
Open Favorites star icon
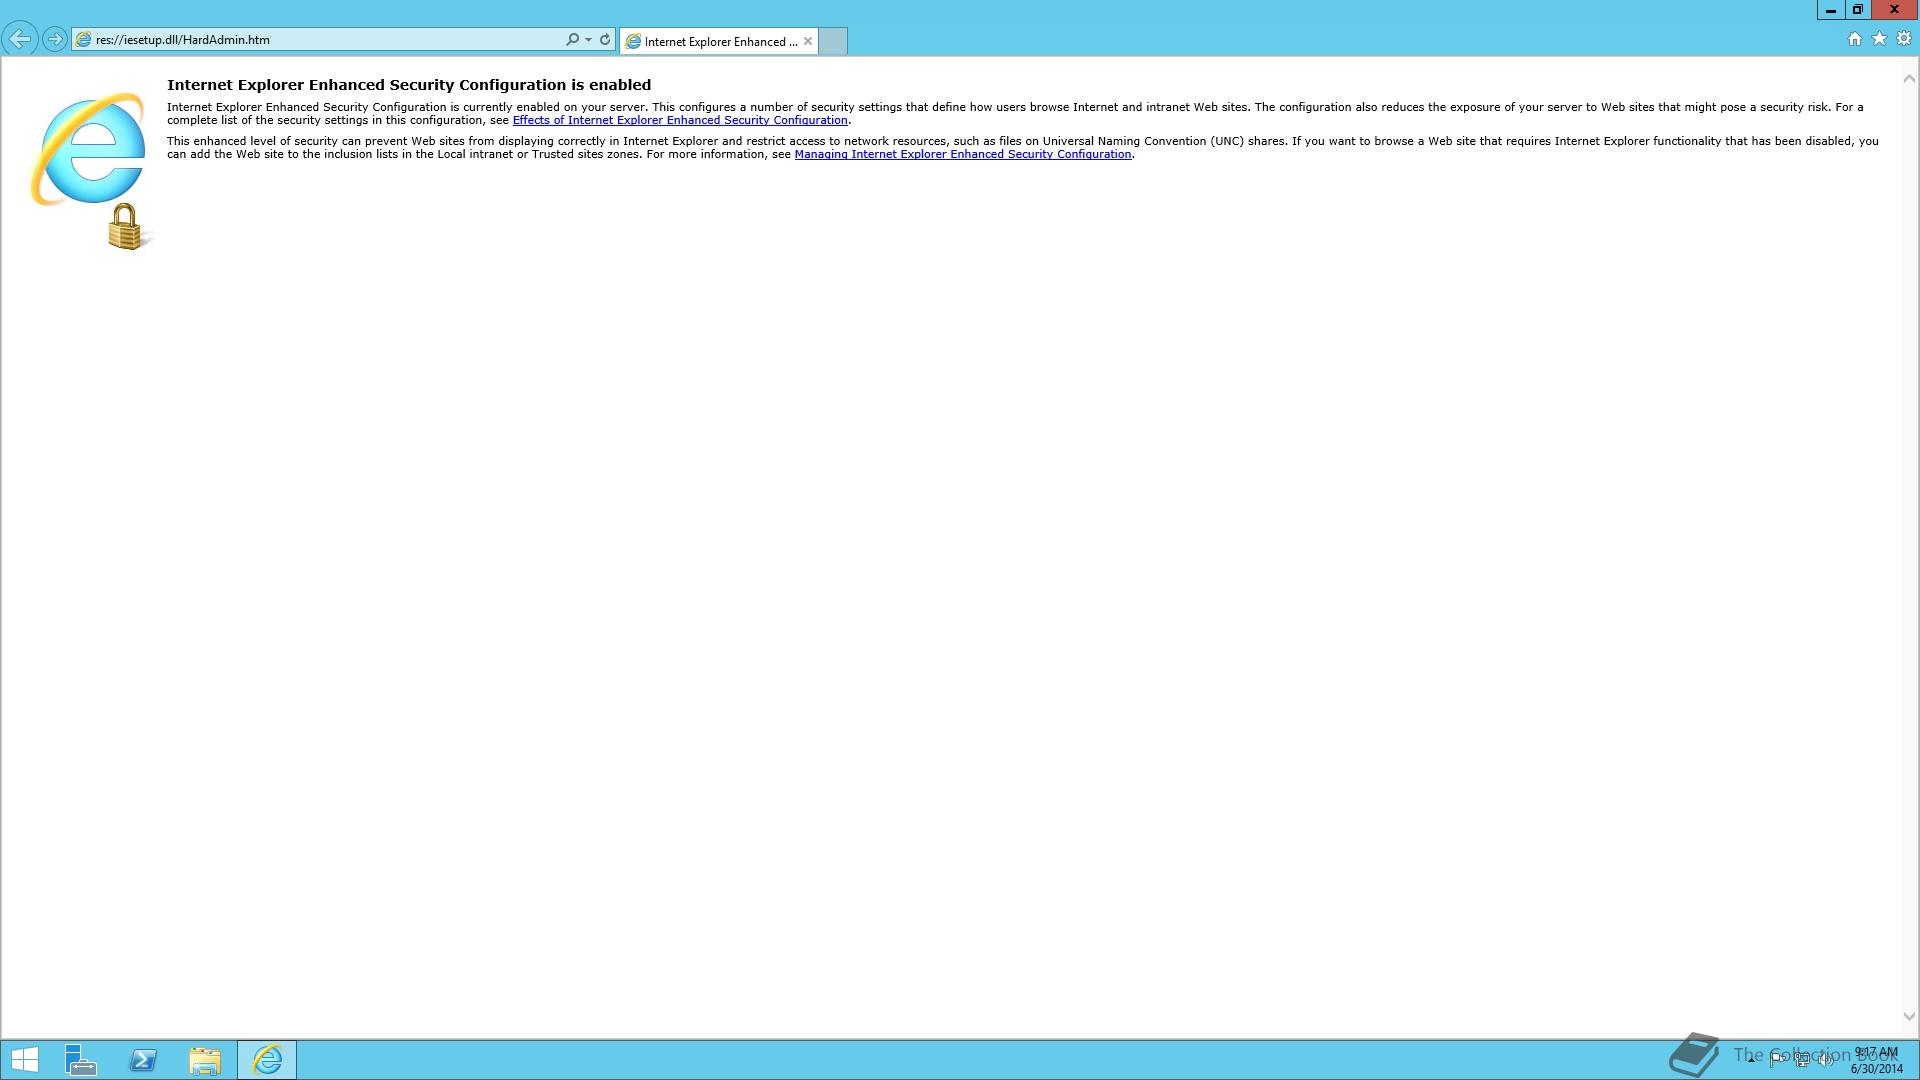(1879, 39)
